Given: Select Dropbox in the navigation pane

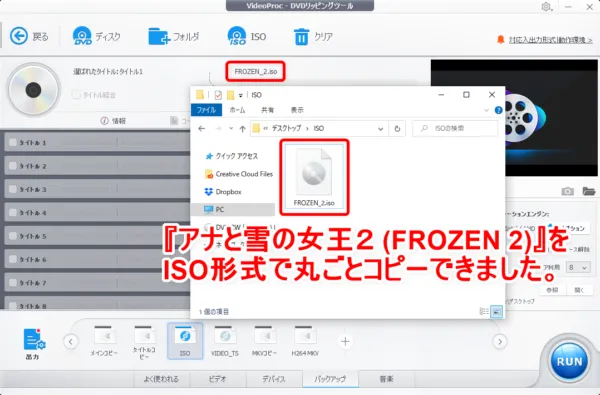Looking at the screenshot, I should [x=223, y=191].
